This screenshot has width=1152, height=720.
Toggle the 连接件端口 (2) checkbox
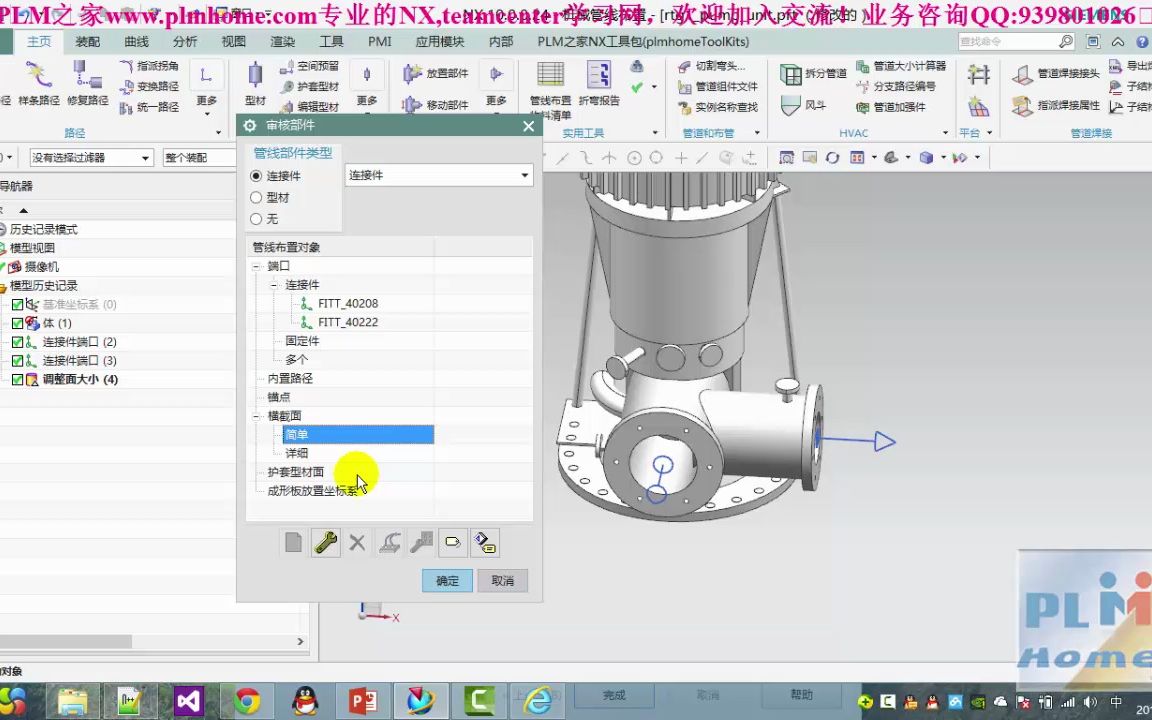(18, 342)
